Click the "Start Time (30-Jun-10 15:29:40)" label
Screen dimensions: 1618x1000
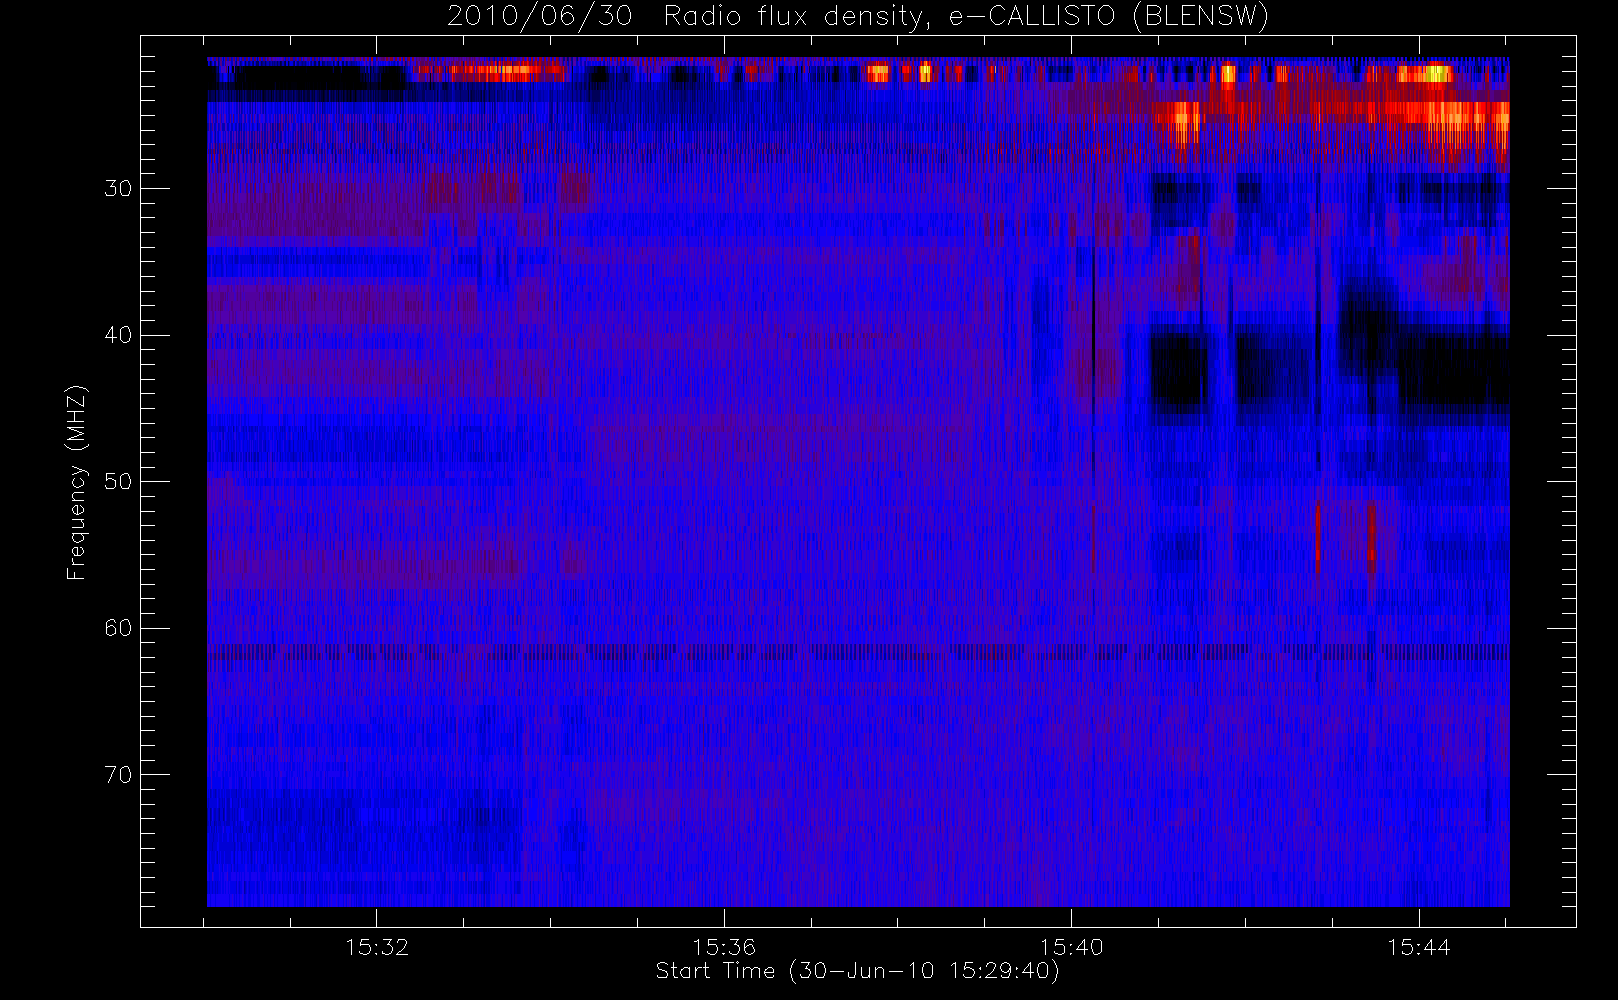(857, 971)
